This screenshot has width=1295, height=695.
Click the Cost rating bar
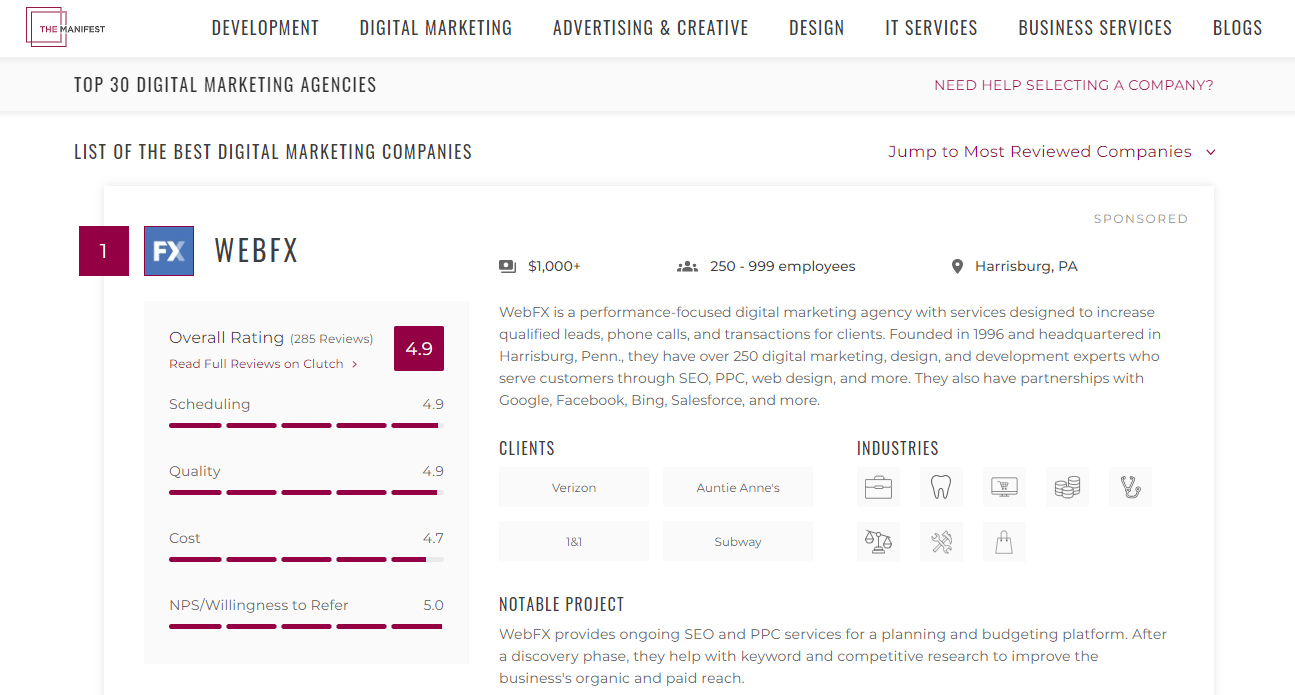tap(306, 559)
